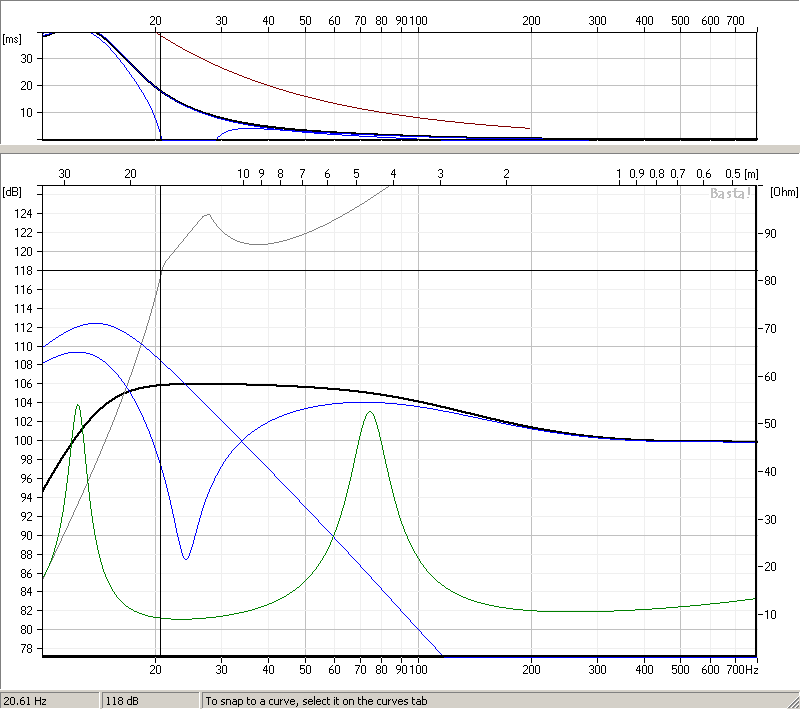Click the blue curve's deep notch near 24 Hz

pyautogui.click(x=186, y=558)
